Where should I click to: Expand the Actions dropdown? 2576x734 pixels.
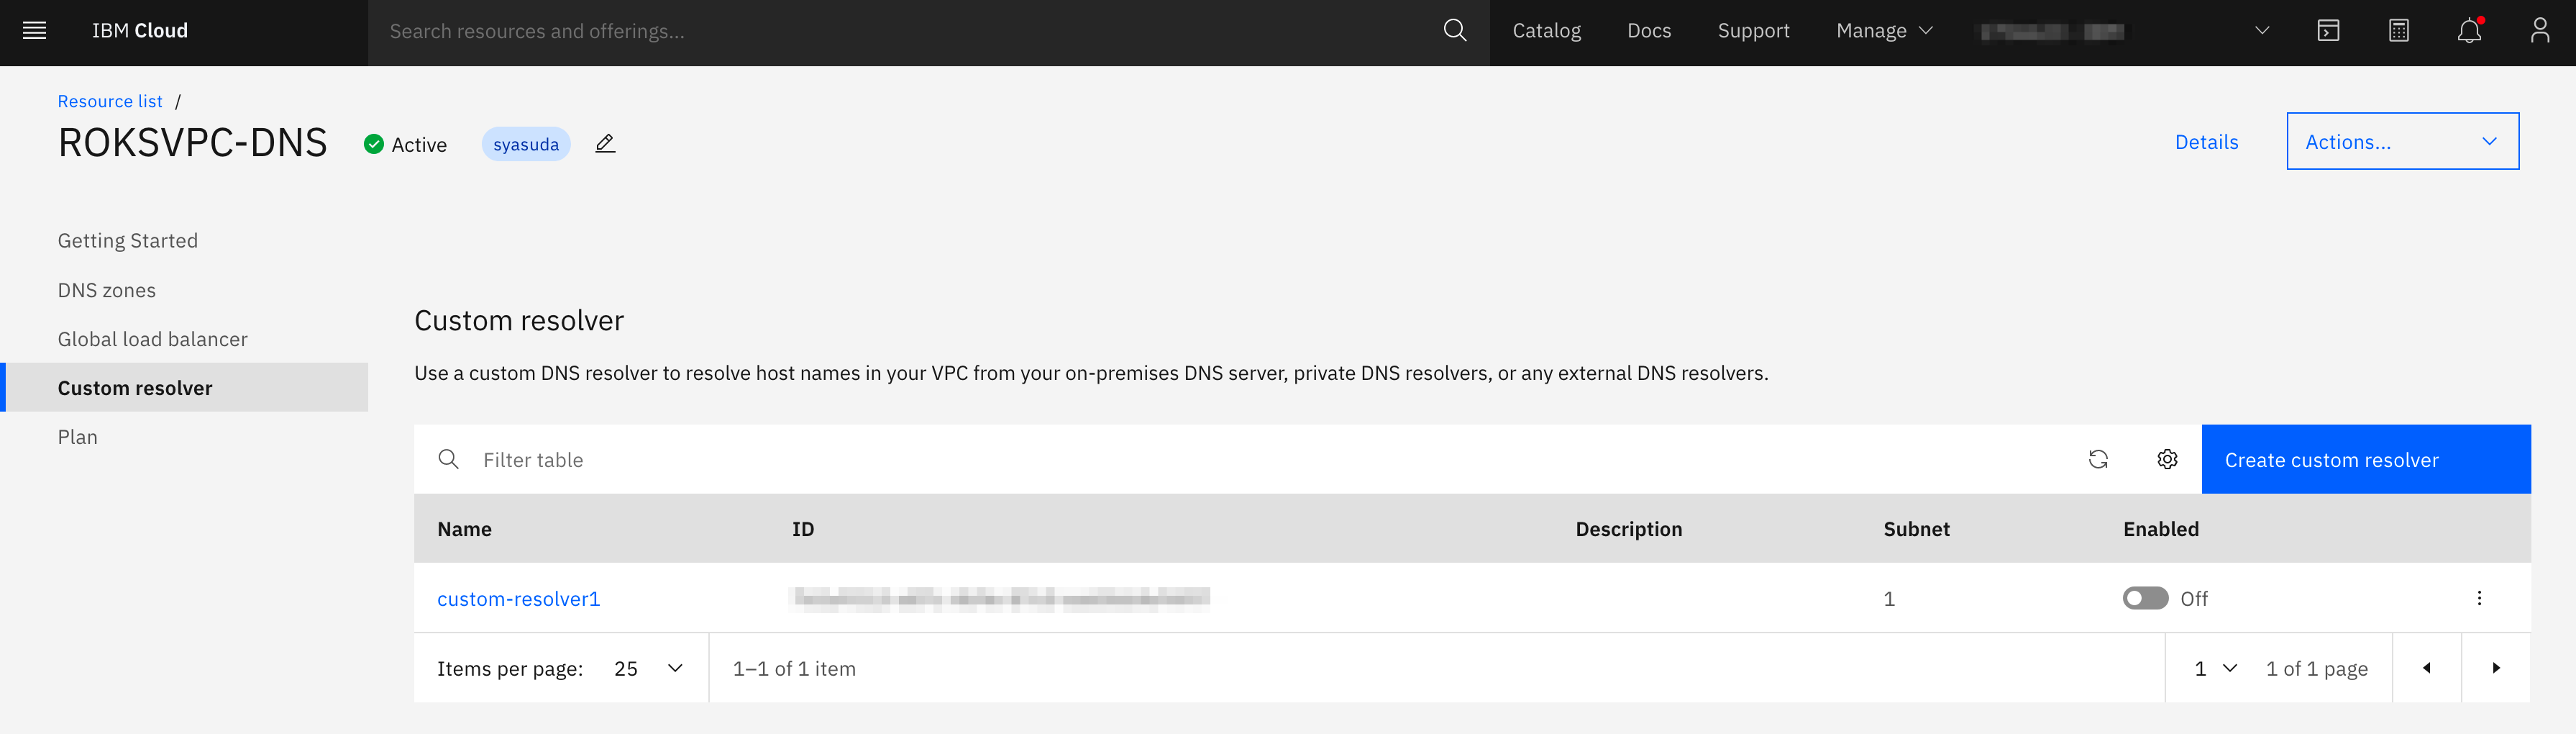tap(2401, 142)
